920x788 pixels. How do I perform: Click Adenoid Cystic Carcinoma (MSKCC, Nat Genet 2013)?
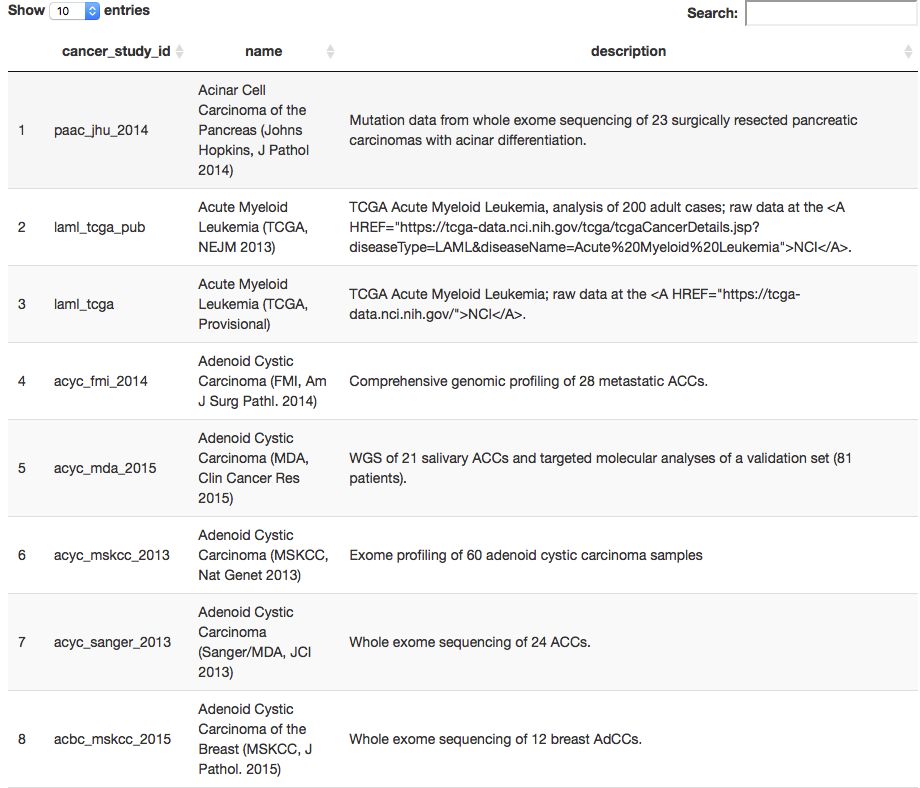263,555
